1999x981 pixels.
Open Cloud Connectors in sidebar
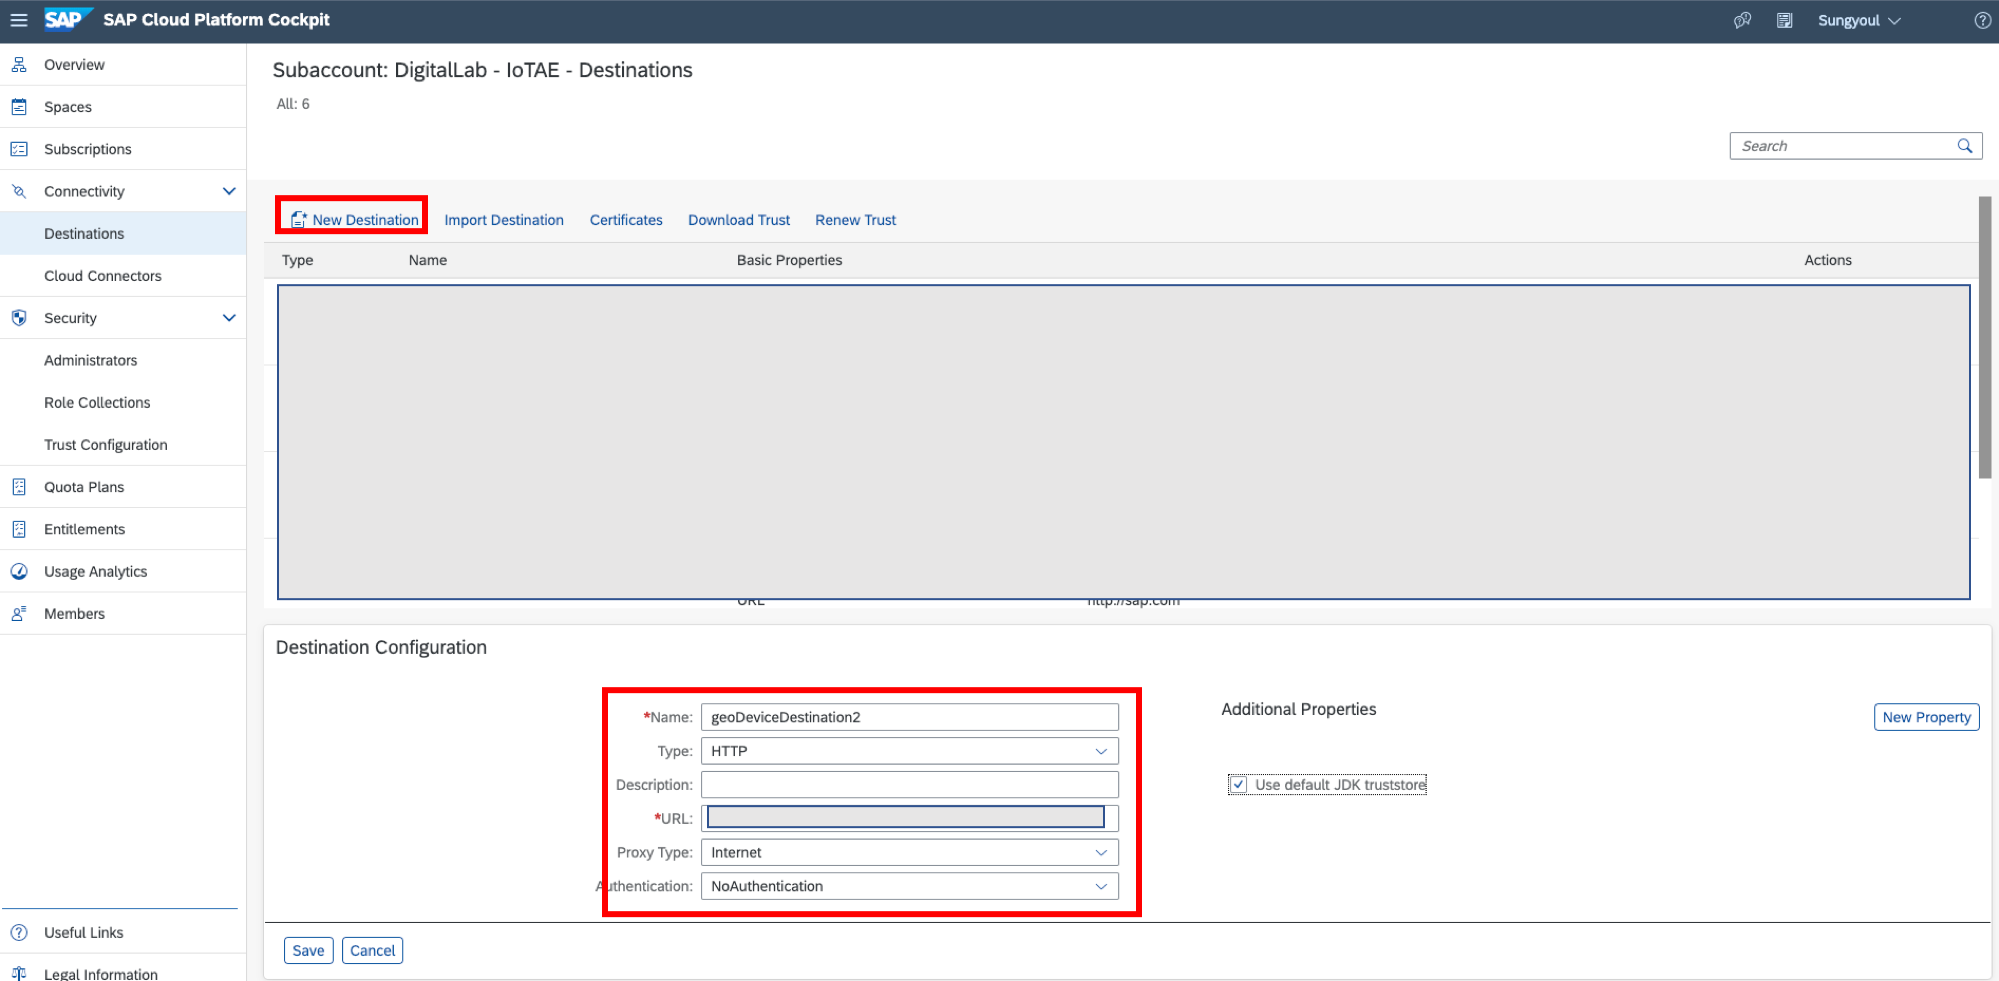point(102,276)
